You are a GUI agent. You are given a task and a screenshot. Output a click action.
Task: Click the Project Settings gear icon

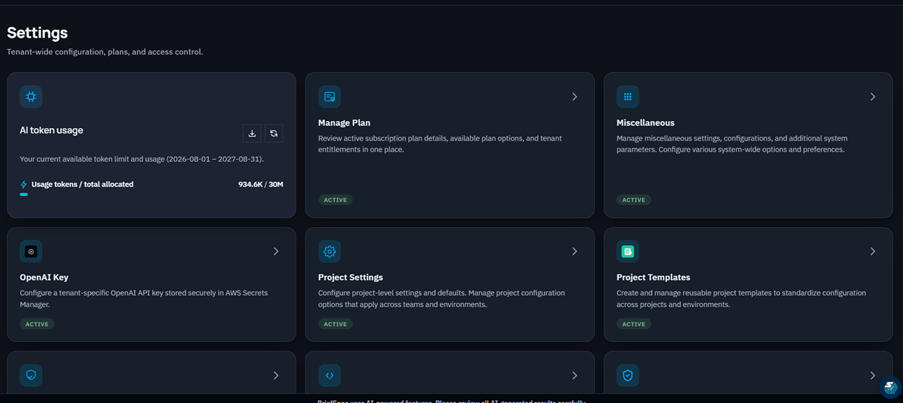point(329,252)
